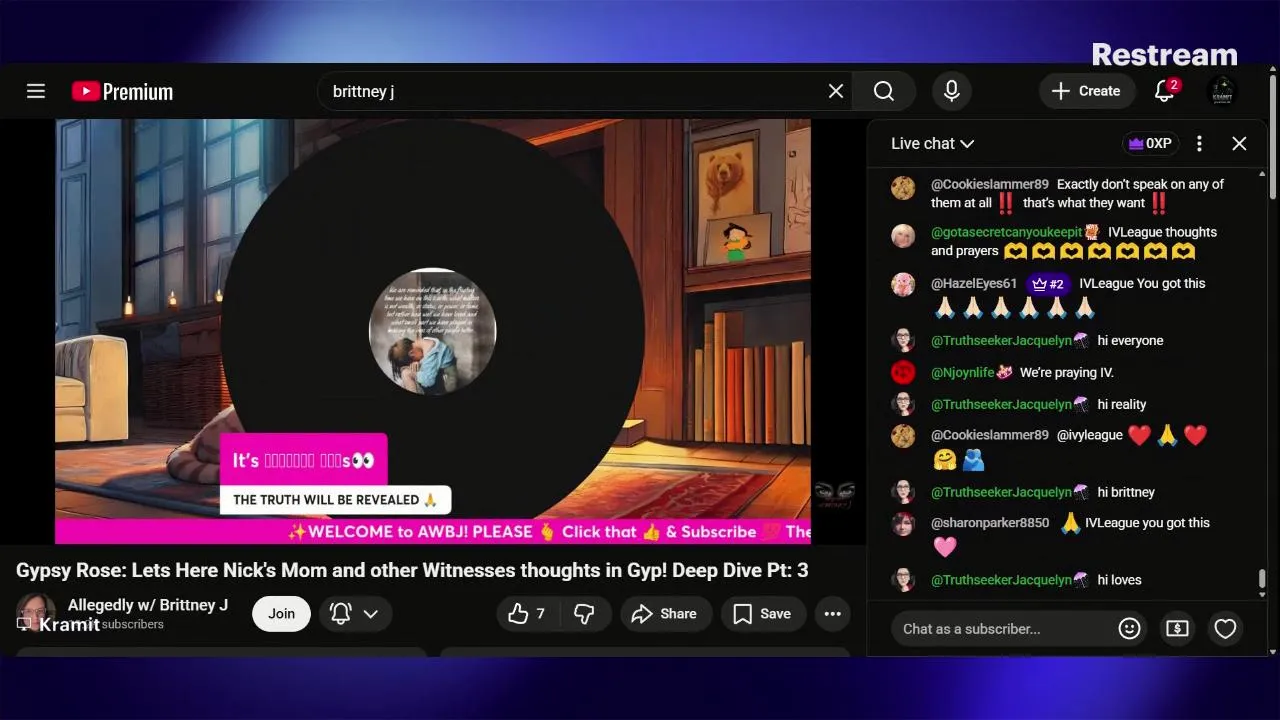
Task: Click the 'hi reality' chat message
Action: point(1122,405)
